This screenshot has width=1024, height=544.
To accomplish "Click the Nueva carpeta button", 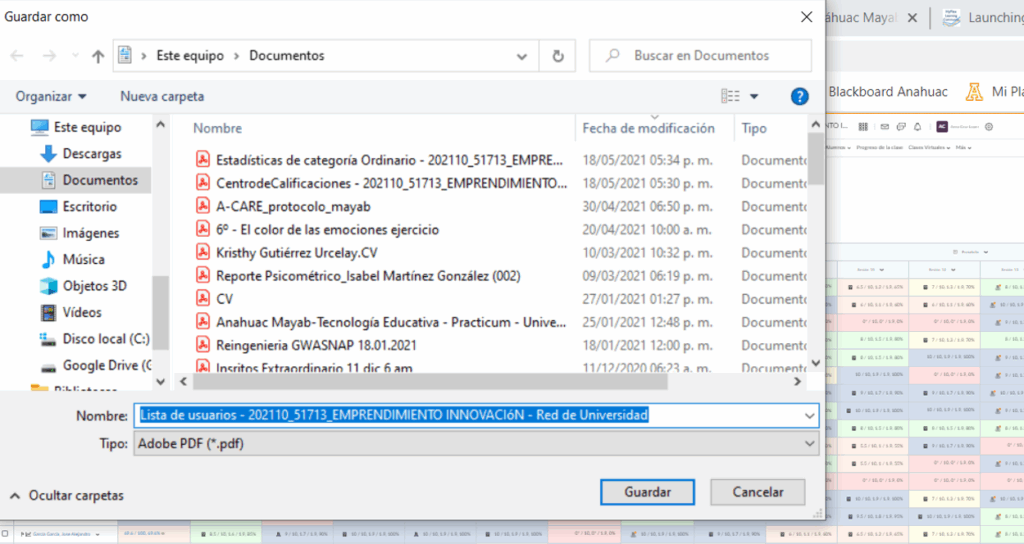I will (162, 97).
